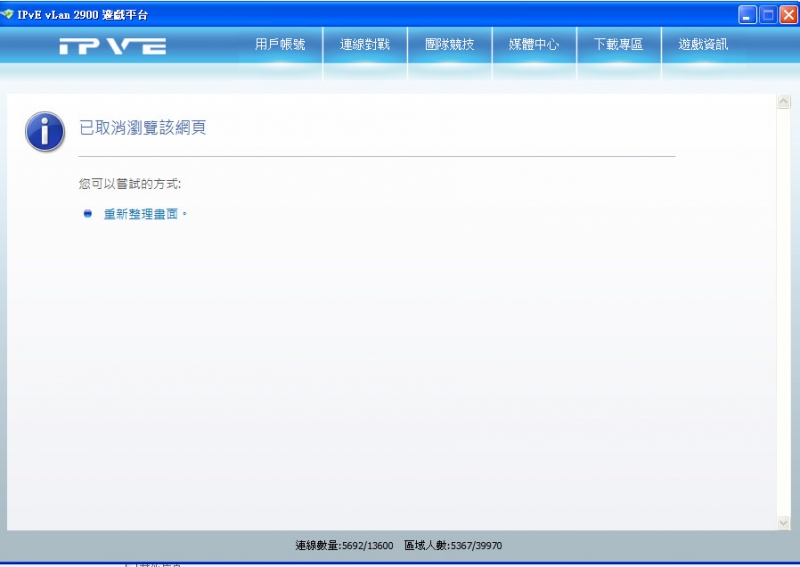
Task: Click the blue information icon
Action: [x=45, y=131]
